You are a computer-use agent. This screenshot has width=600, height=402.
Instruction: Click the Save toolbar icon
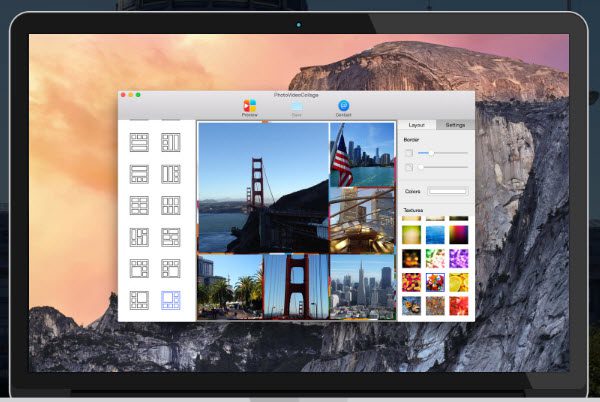[x=296, y=106]
